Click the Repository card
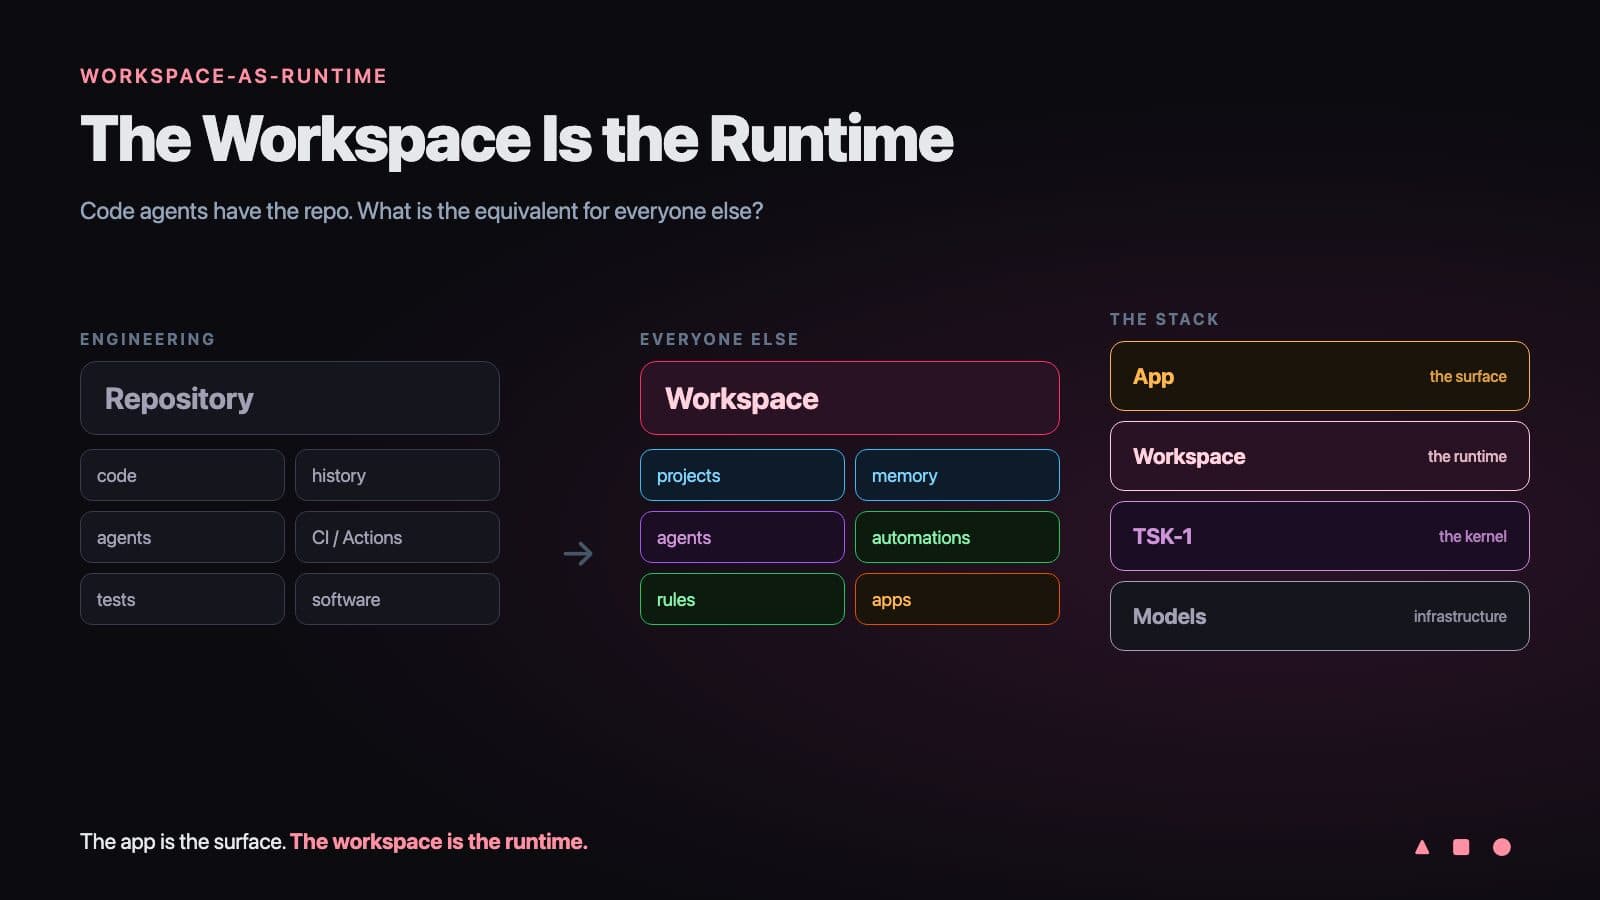This screenshot has width=1600, height=900. click(290, 398)
